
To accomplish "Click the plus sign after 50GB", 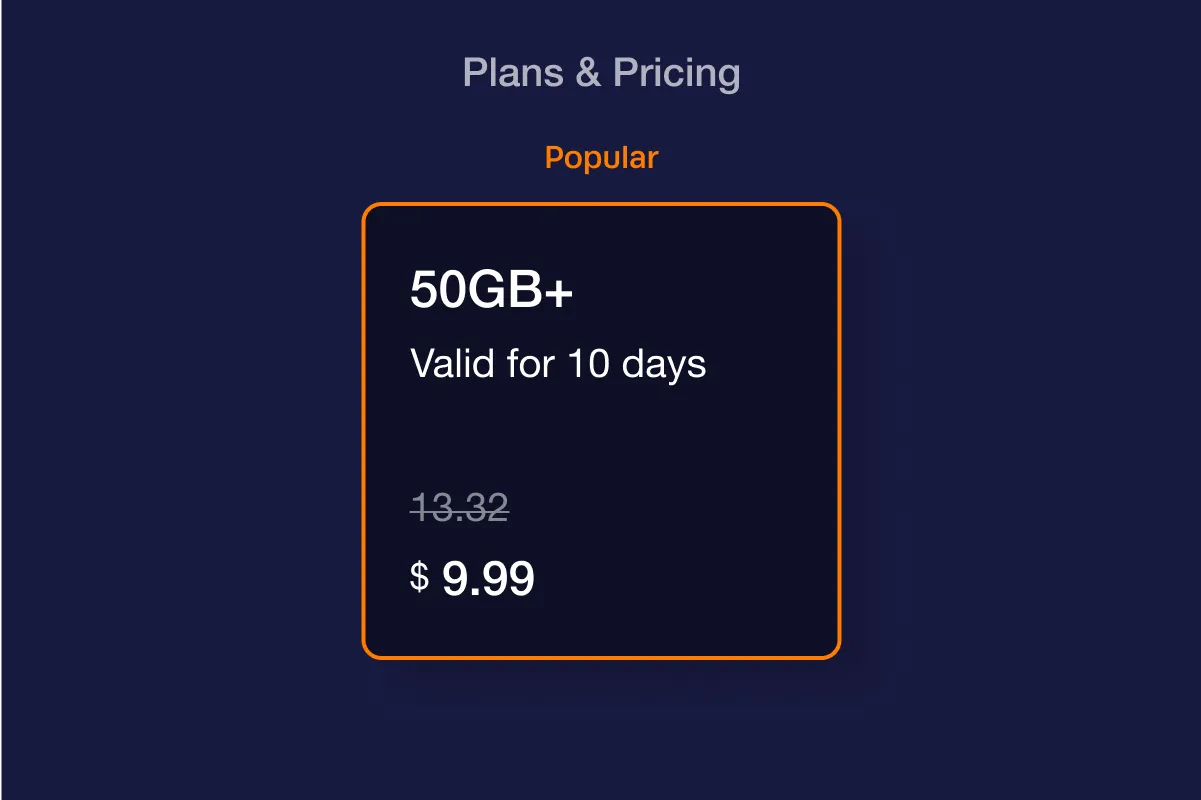I will point(560,291).
